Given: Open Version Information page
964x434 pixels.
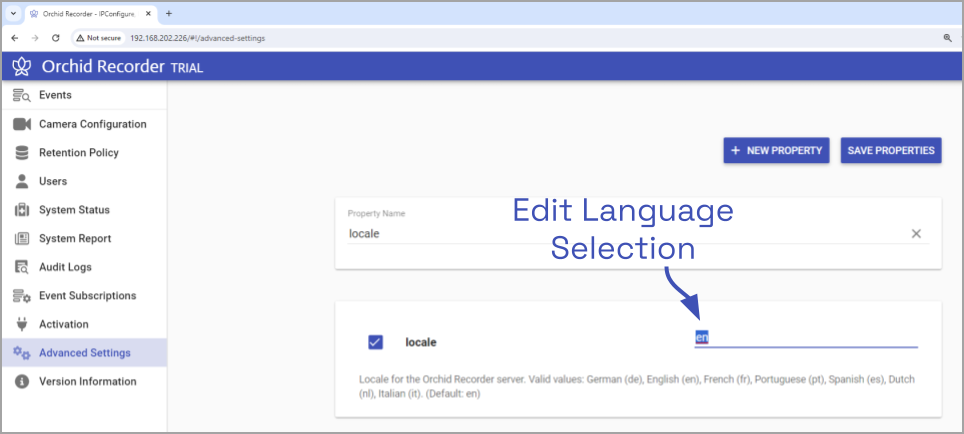Looking at the screenshot, I should pyautogui.click(x=84, y=381).
